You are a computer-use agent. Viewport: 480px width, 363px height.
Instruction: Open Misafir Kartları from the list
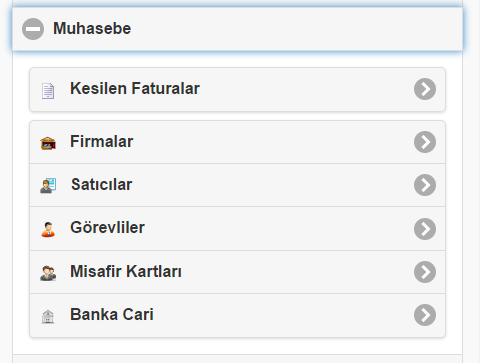point(237,272)
